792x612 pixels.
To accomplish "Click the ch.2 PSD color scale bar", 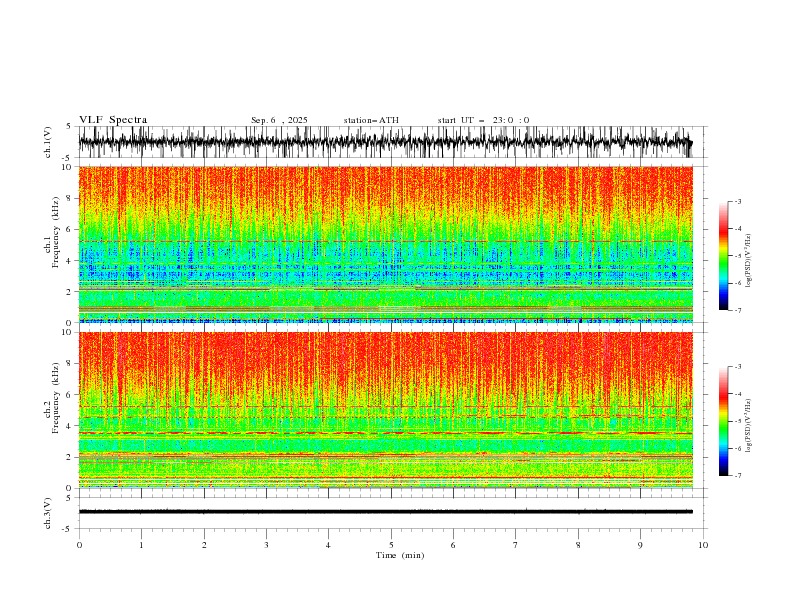I will coord(723,421).
